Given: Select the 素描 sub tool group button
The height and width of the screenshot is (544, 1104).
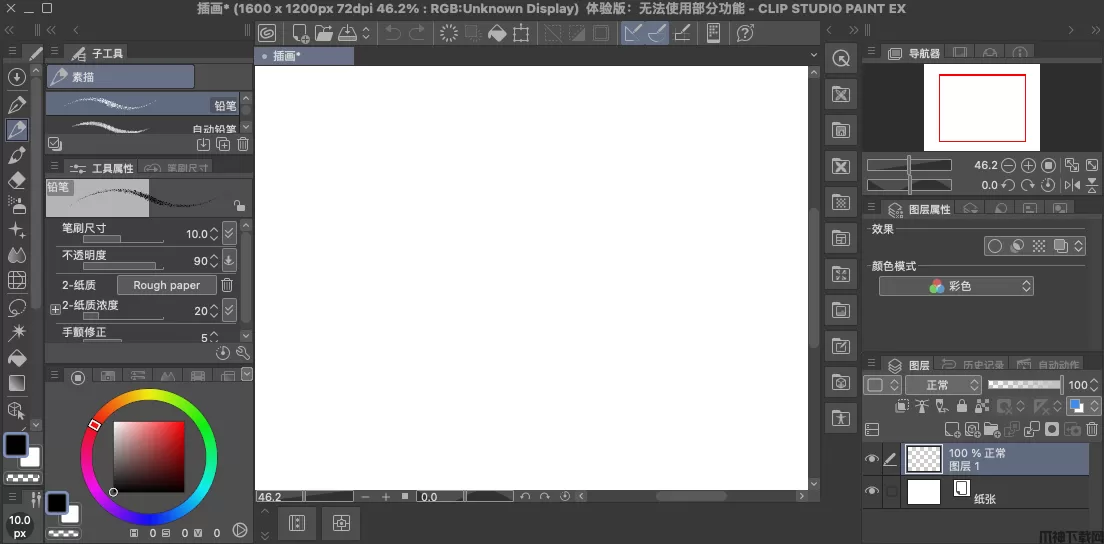Looking at the screenshot, I should (x=120, y=76).
